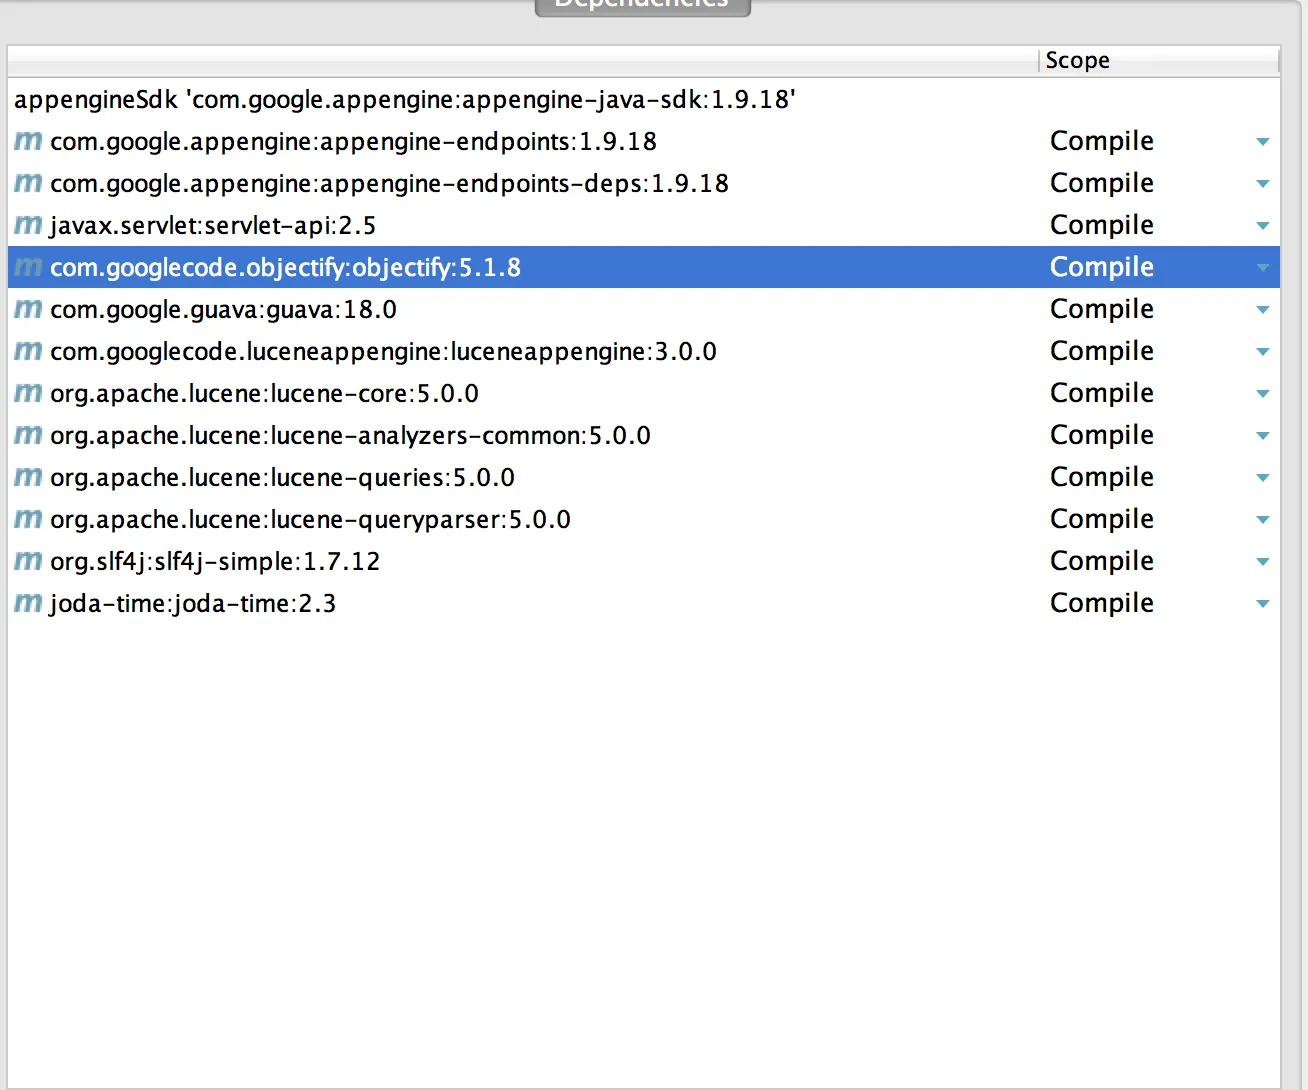
Task: Click Compile scope value for lucene-queries:5.0.0
Action: tap(1102, 477)
